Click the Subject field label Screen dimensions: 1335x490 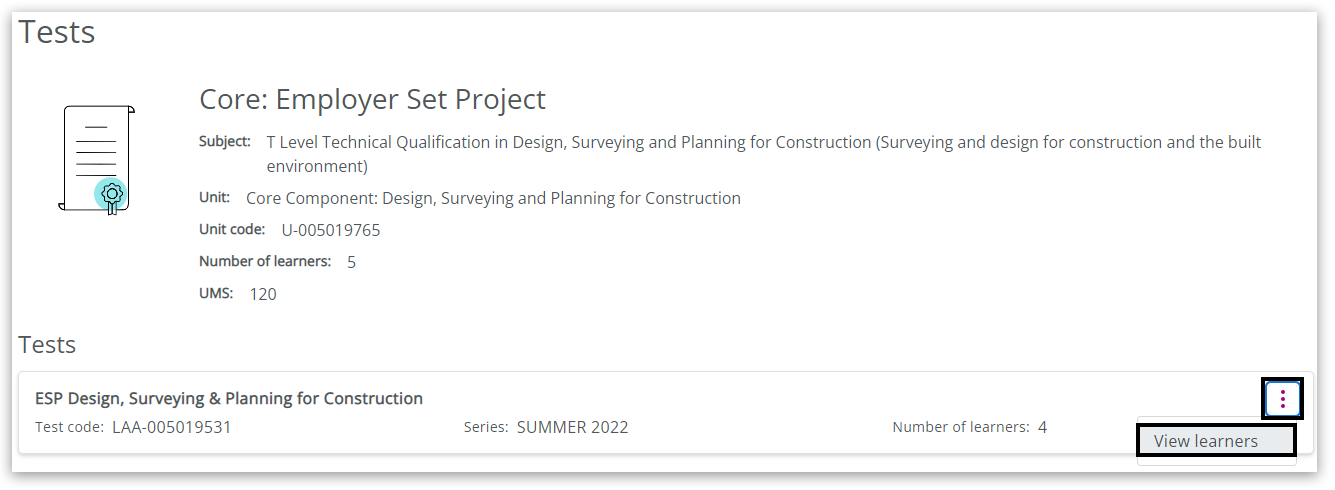tap(224, 141)
